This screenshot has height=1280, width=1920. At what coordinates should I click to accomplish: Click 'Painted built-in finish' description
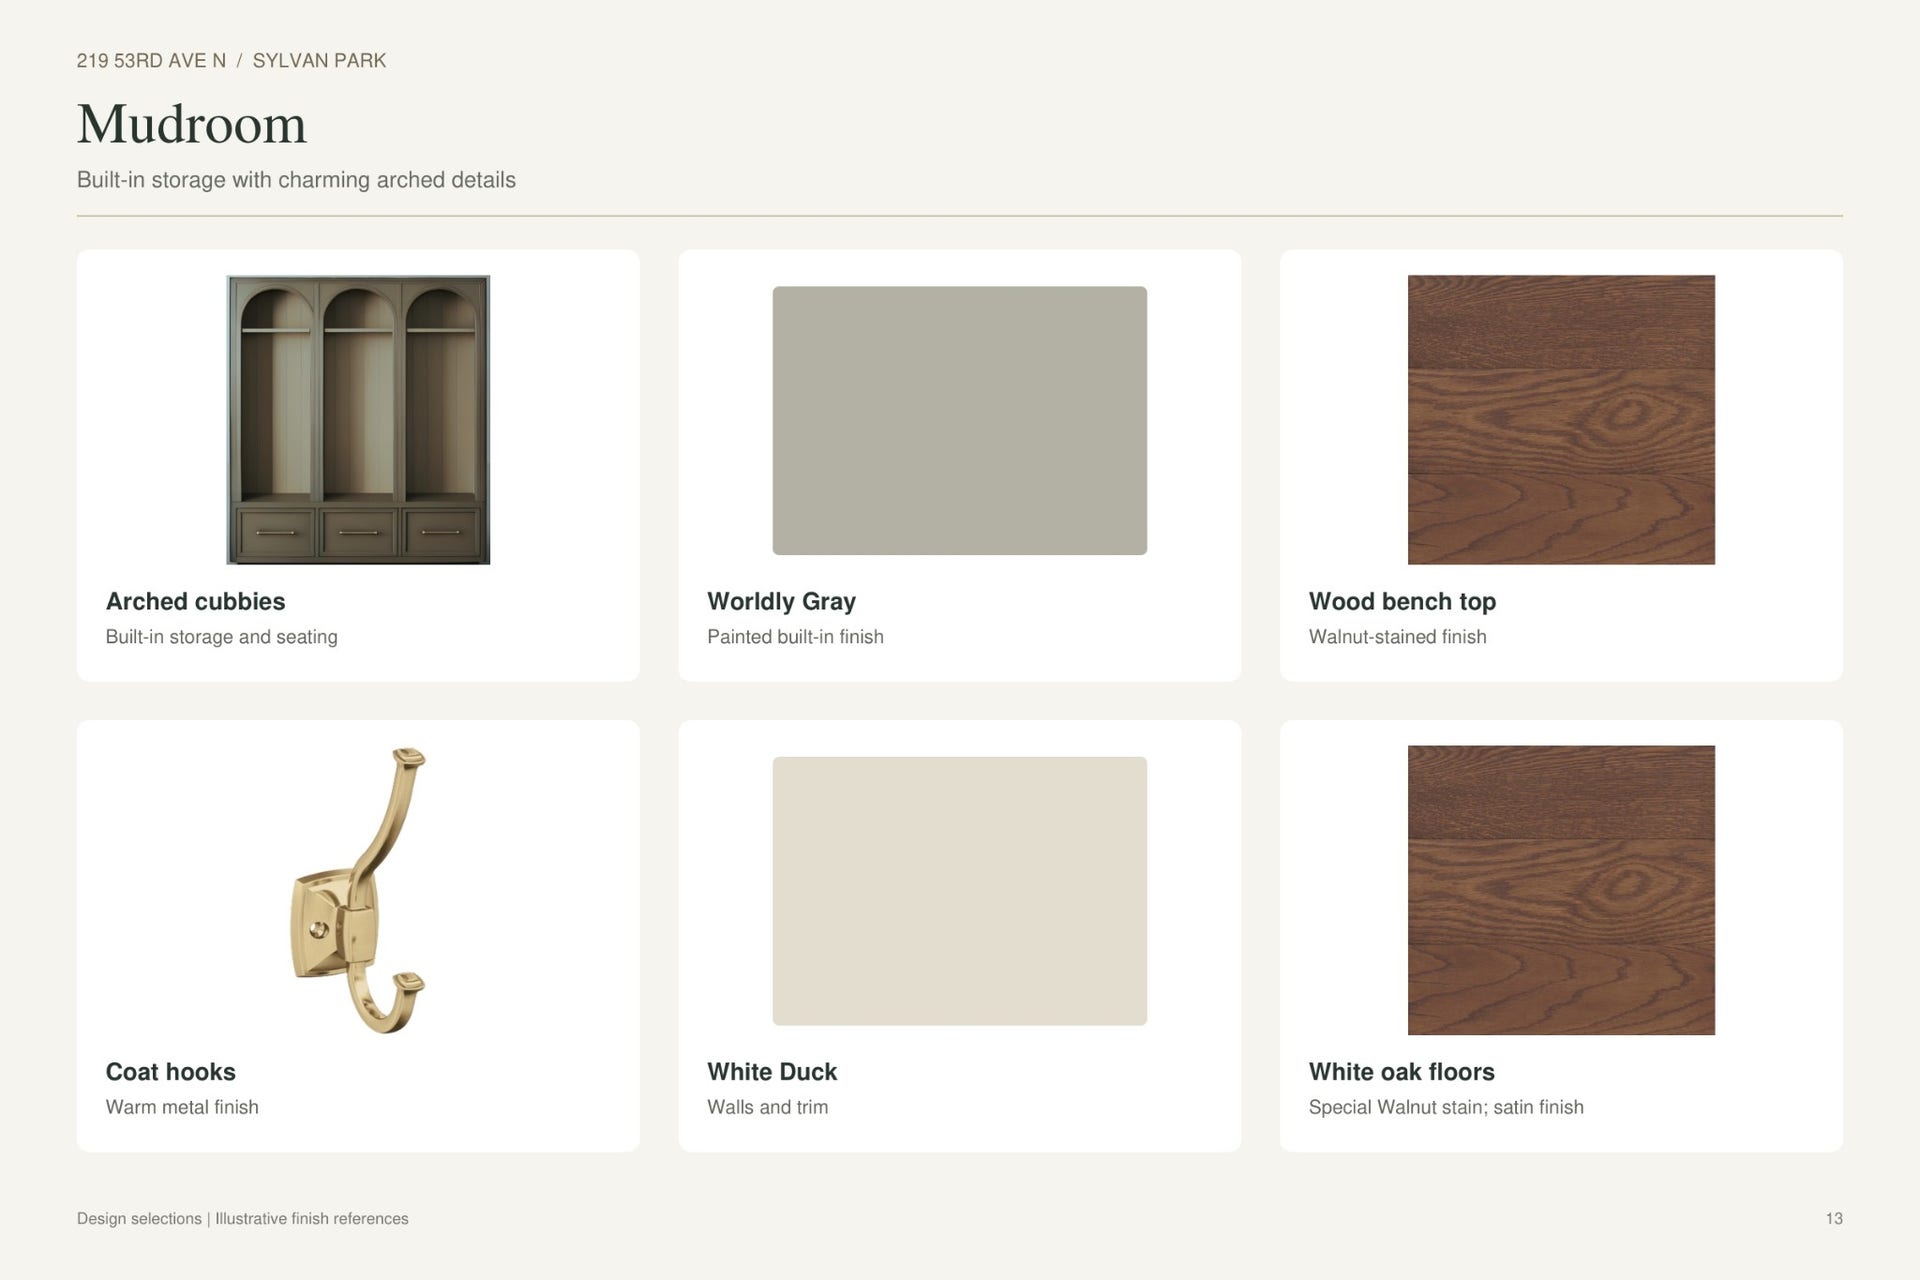[795, 637]
